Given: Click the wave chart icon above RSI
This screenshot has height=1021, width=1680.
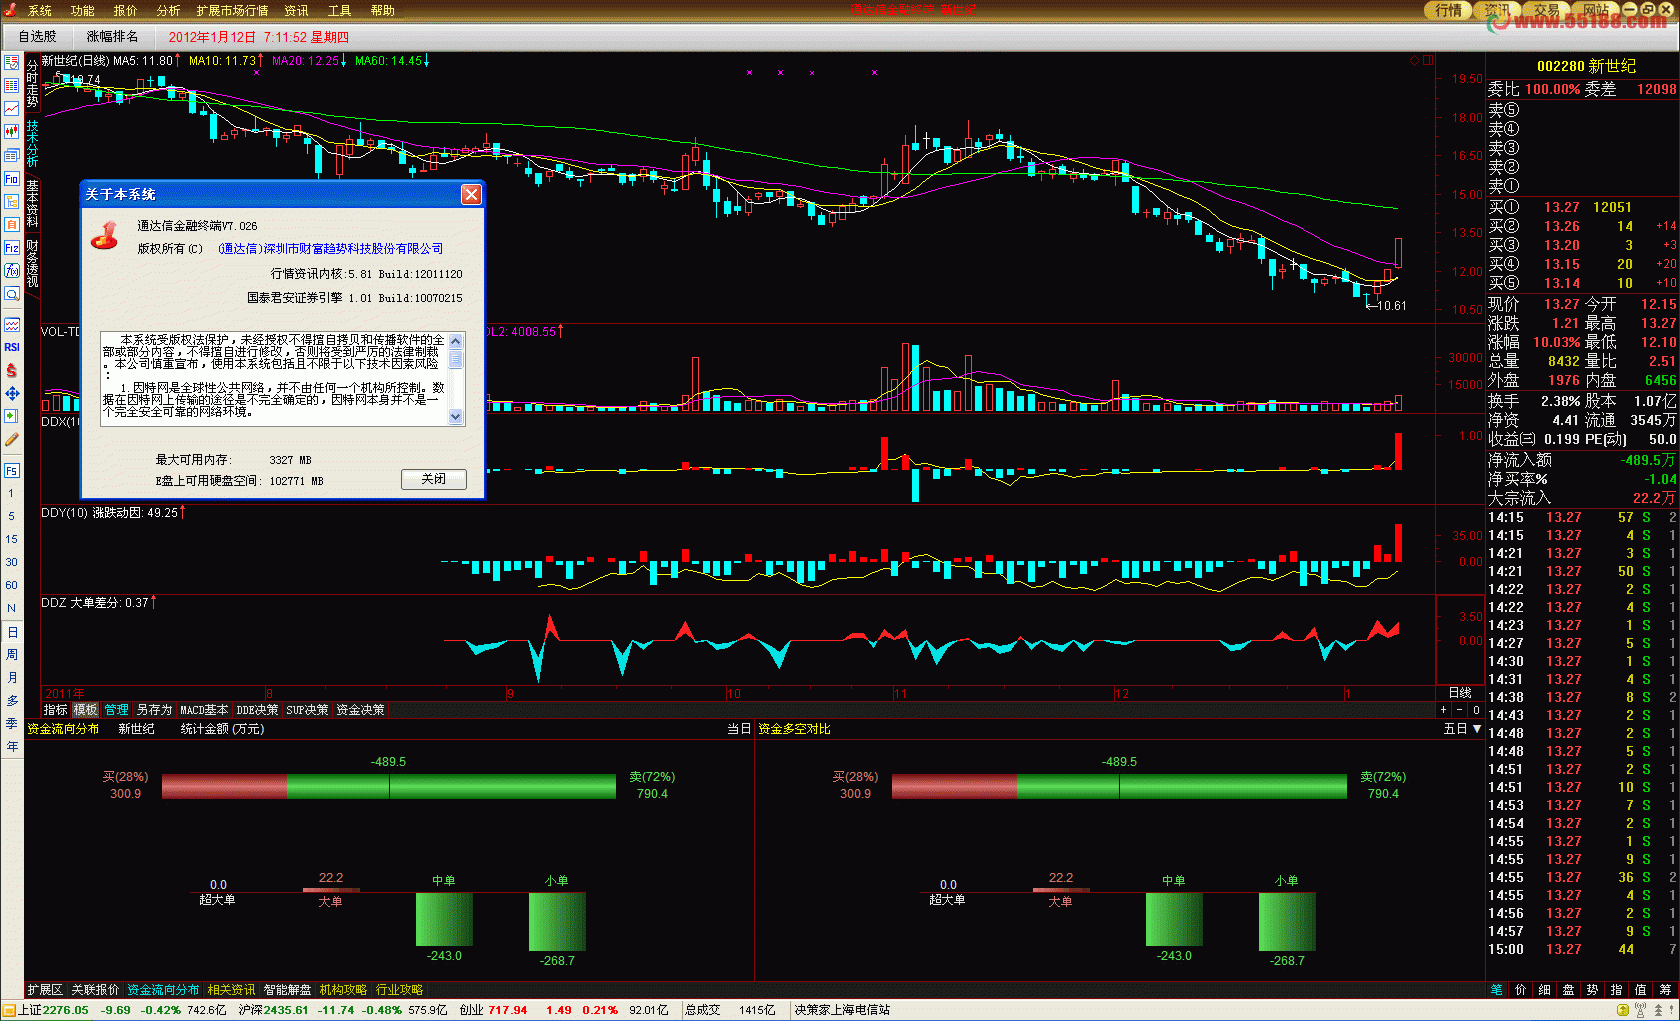Looking at the screenshot, I should coord(12,324).
